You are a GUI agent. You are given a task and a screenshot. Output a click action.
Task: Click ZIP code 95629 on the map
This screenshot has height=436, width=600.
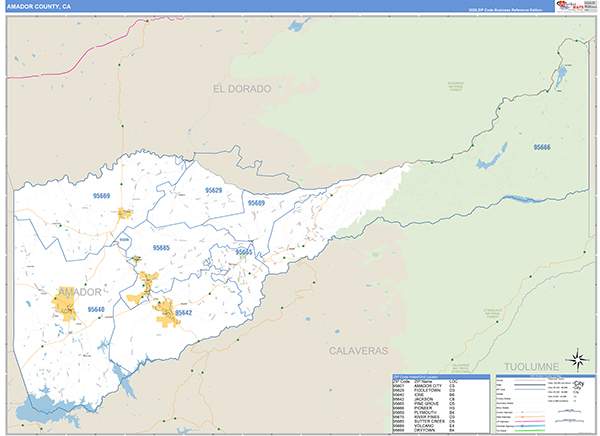click(x=214, y=190)
